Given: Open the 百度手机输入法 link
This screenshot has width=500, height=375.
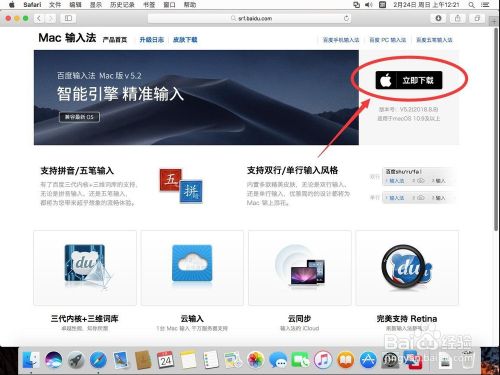Looking at the screenshot, I should coord(341,40).
